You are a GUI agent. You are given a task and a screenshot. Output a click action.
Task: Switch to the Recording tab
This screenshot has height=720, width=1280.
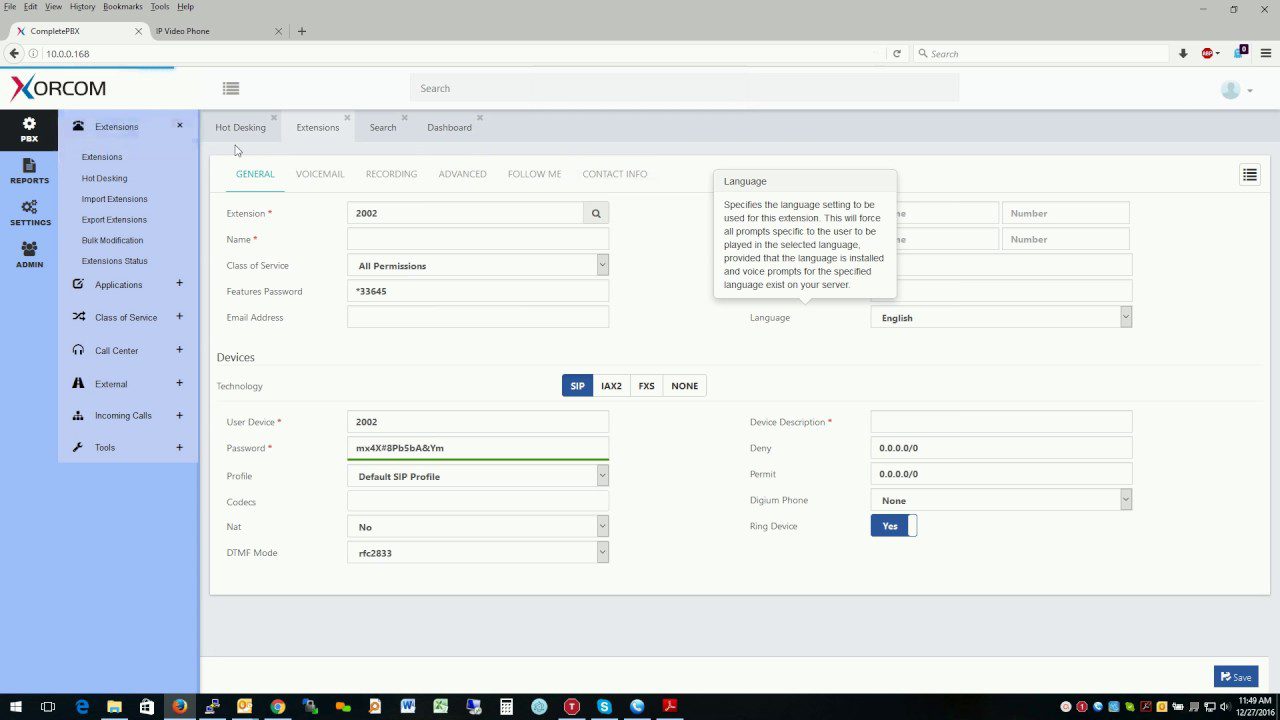coord(391,174)
